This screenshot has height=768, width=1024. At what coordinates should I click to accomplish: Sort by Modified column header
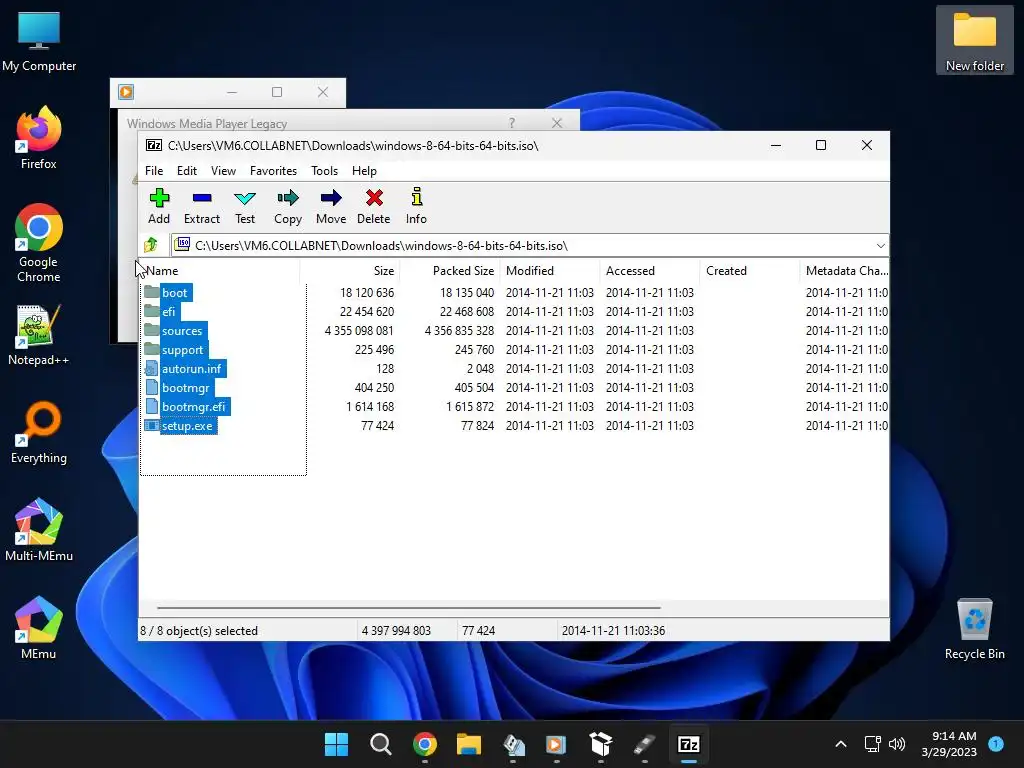click(x=550, y=270)
